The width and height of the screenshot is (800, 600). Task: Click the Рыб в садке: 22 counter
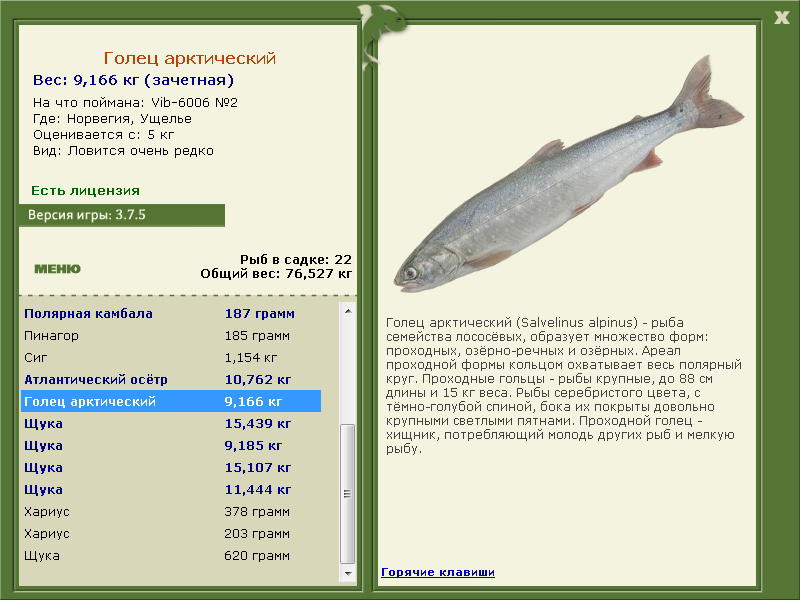[296, 259]
